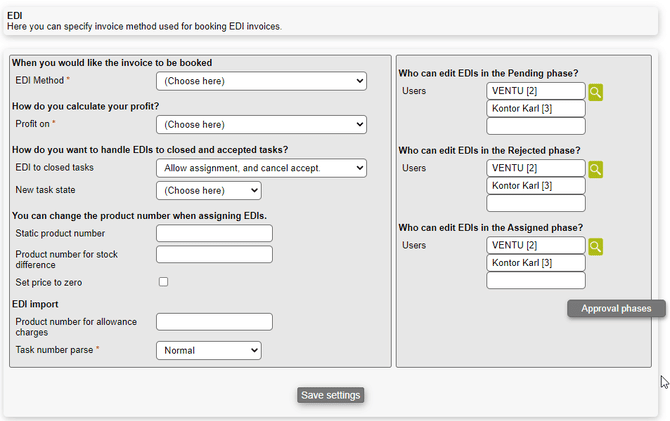Open the New task state dropdown

coord(209,190)
